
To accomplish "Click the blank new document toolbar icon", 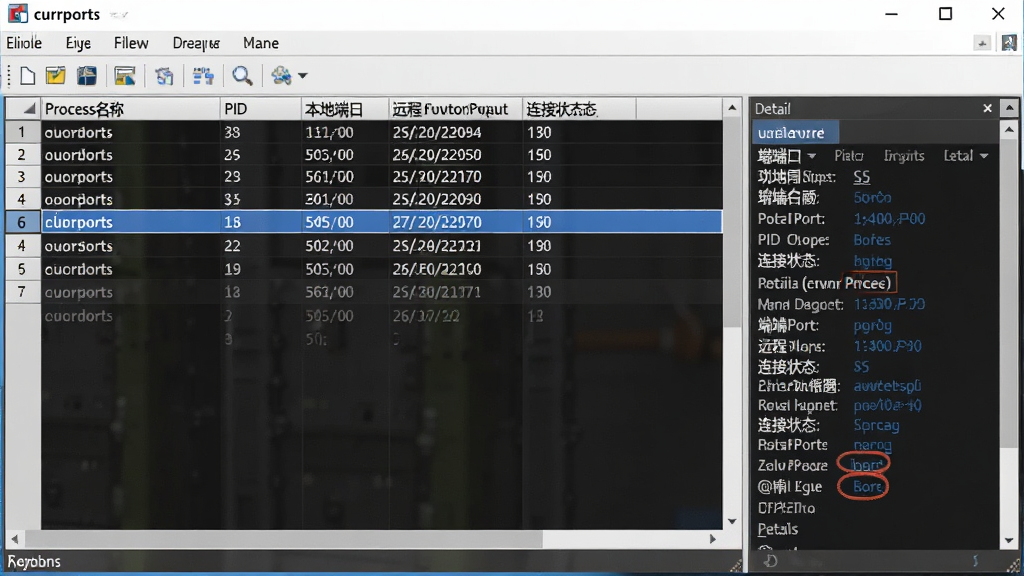I will pyautogui.click(x=27, y=76).
